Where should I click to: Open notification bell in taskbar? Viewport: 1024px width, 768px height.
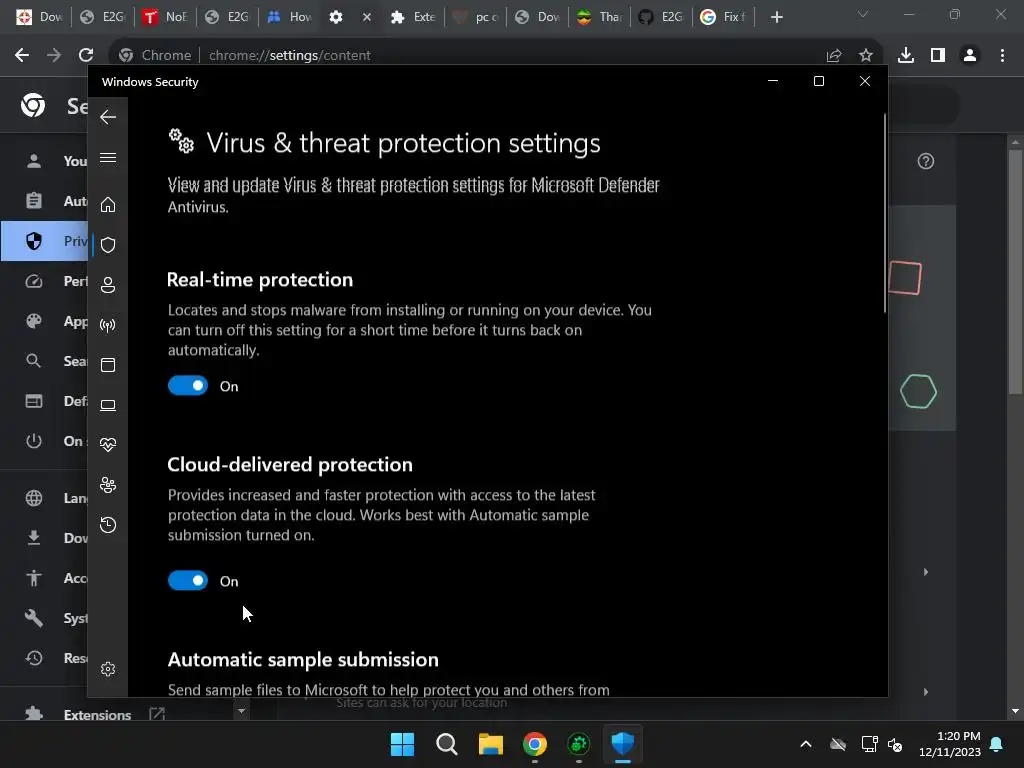click(x=997, y=744)
